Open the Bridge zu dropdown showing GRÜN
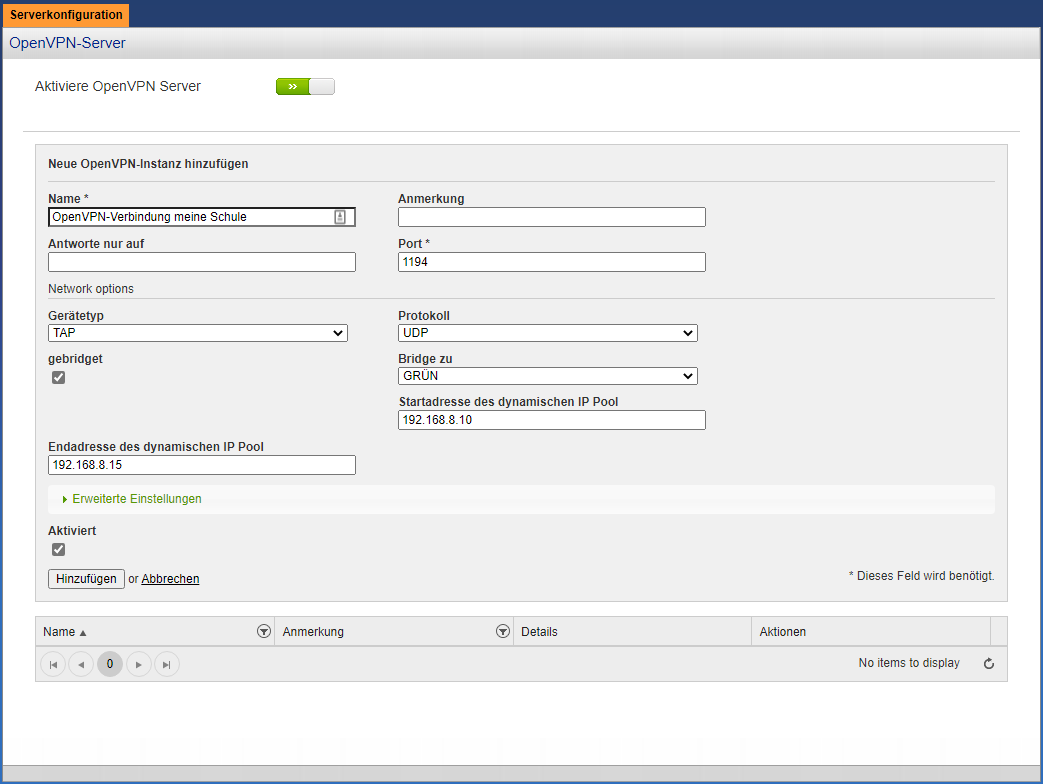1043x784 pixels. tap(547, 376)
